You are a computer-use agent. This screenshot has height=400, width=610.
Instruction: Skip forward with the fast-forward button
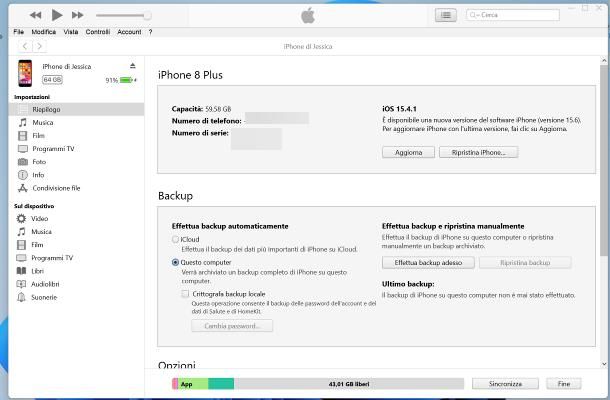point(78,15)
